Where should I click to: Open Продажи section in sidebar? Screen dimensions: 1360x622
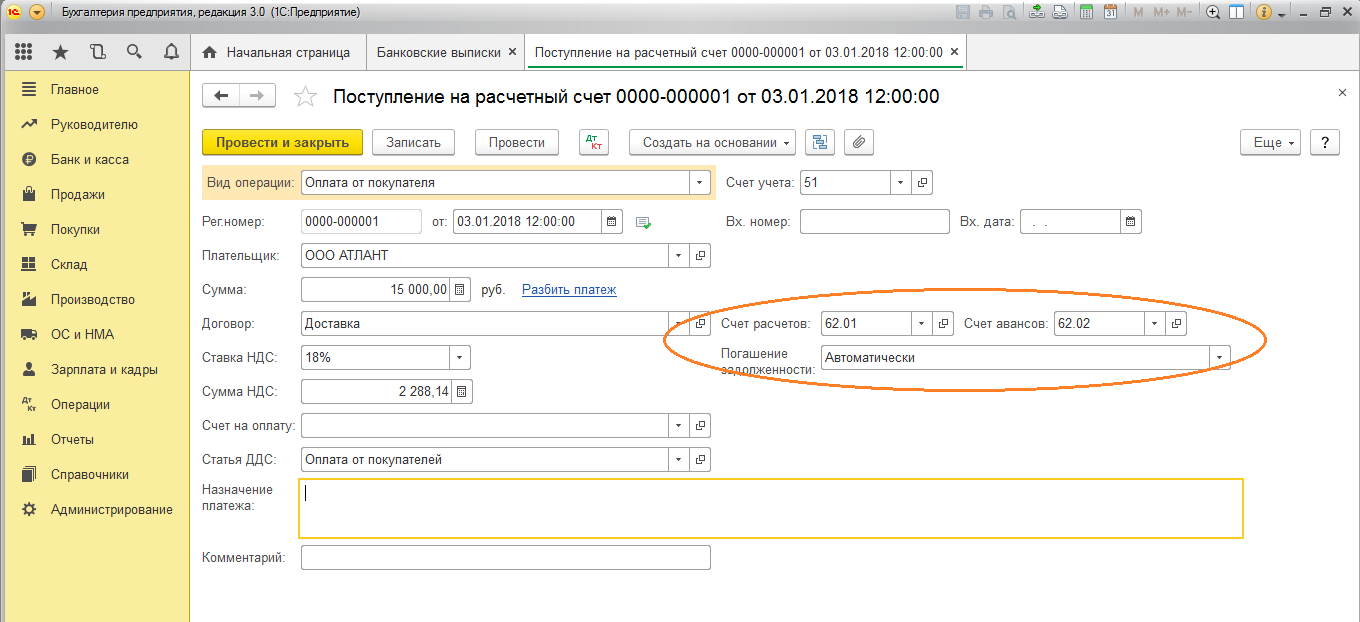tap(78, 194)
